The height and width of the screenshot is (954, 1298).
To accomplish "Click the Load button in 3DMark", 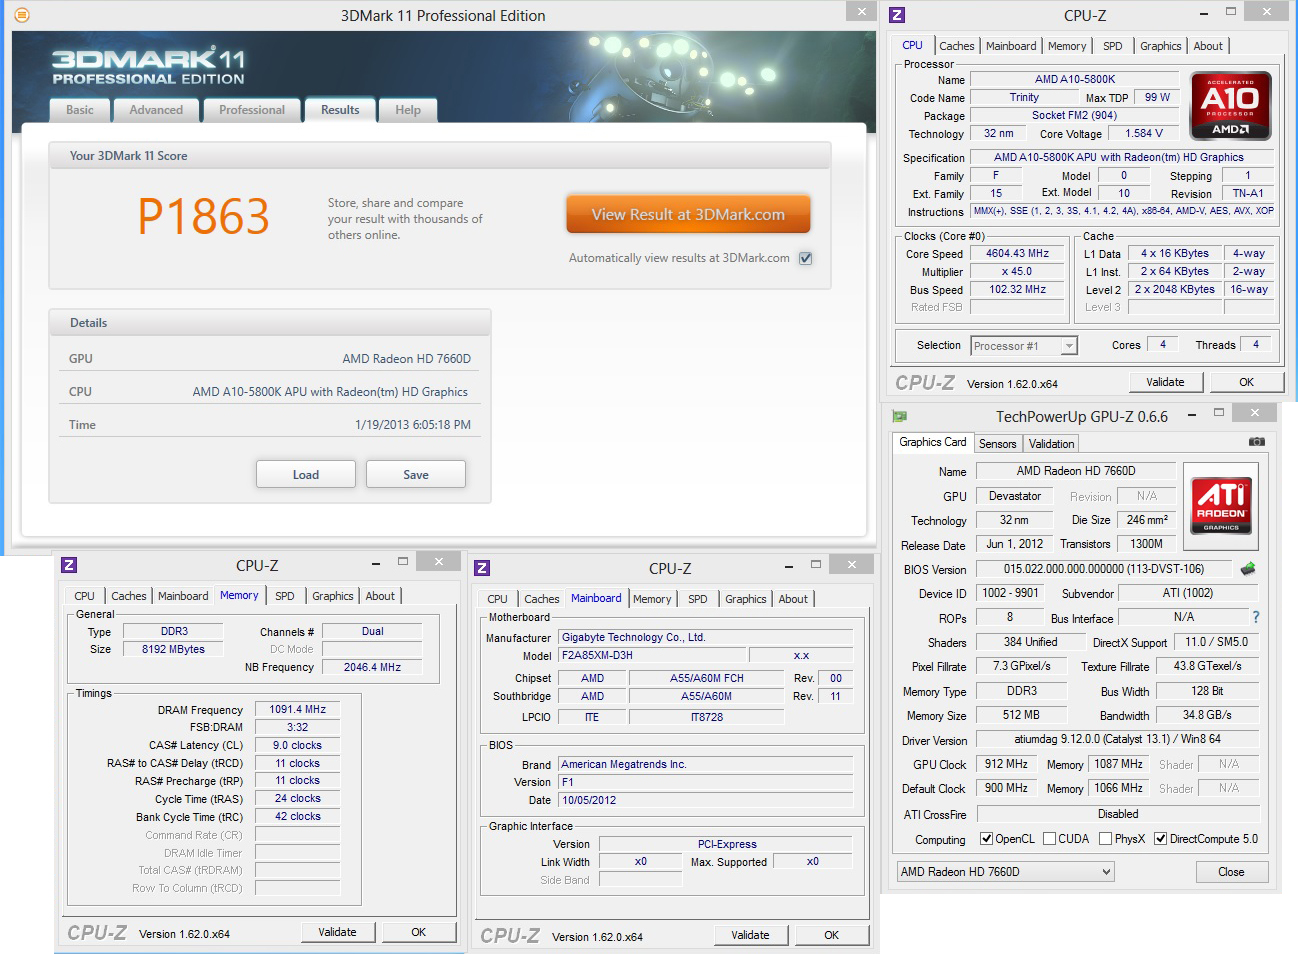I will coord(306,474).
